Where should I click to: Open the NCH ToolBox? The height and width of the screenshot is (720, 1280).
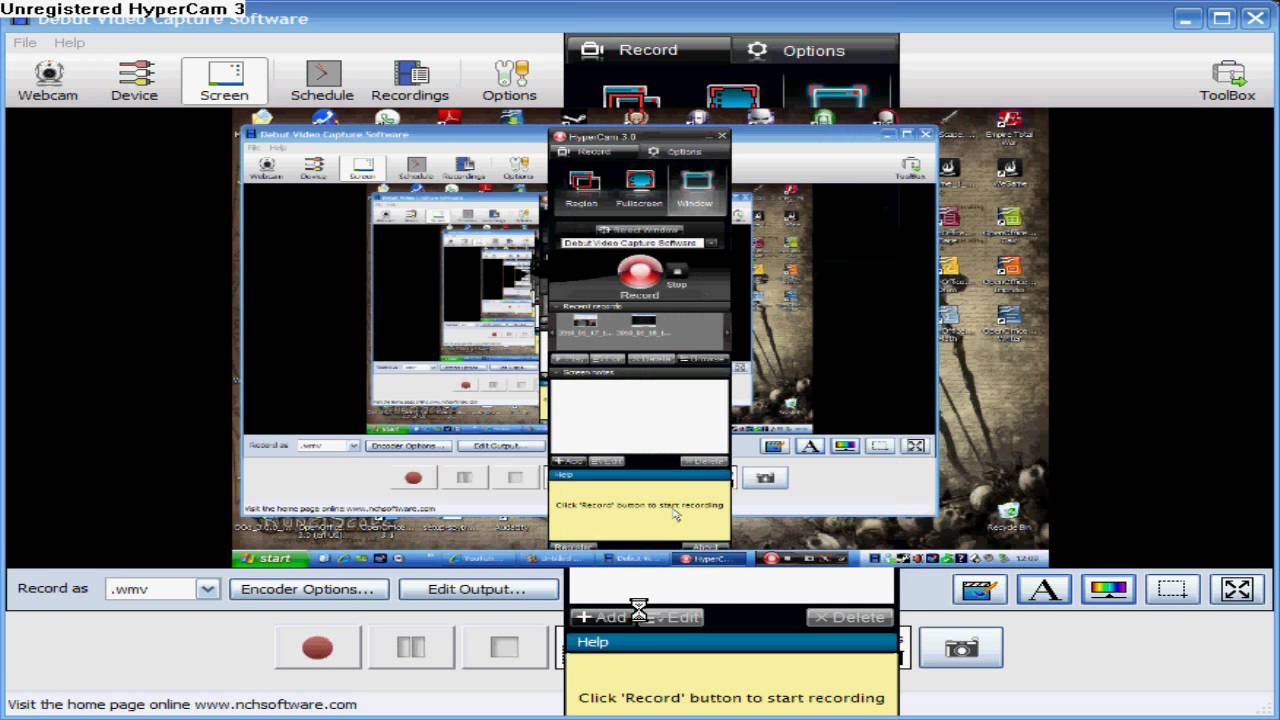coord(1227,81)
